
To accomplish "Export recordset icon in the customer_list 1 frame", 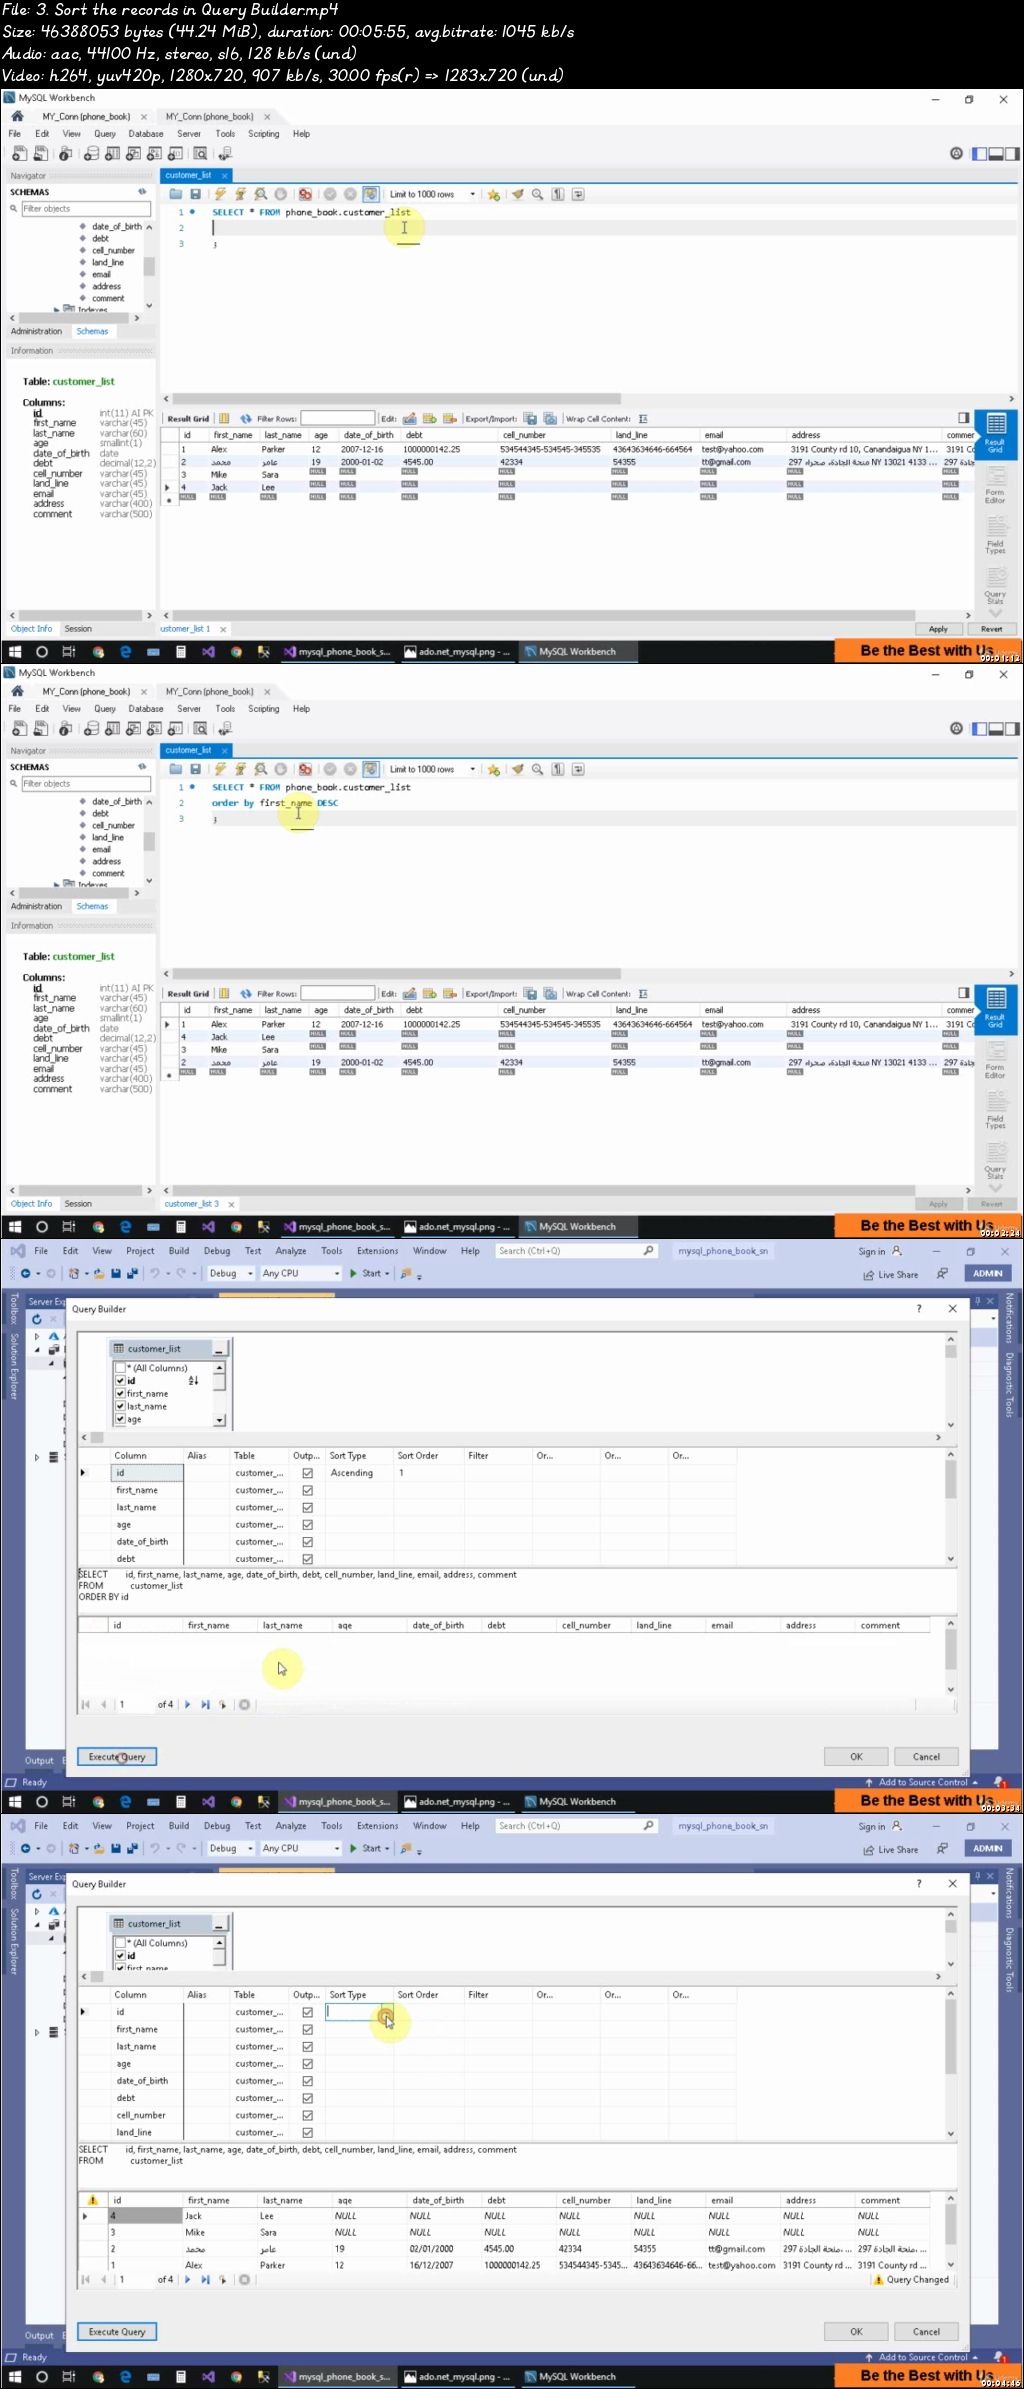I will tap(530, 419).
